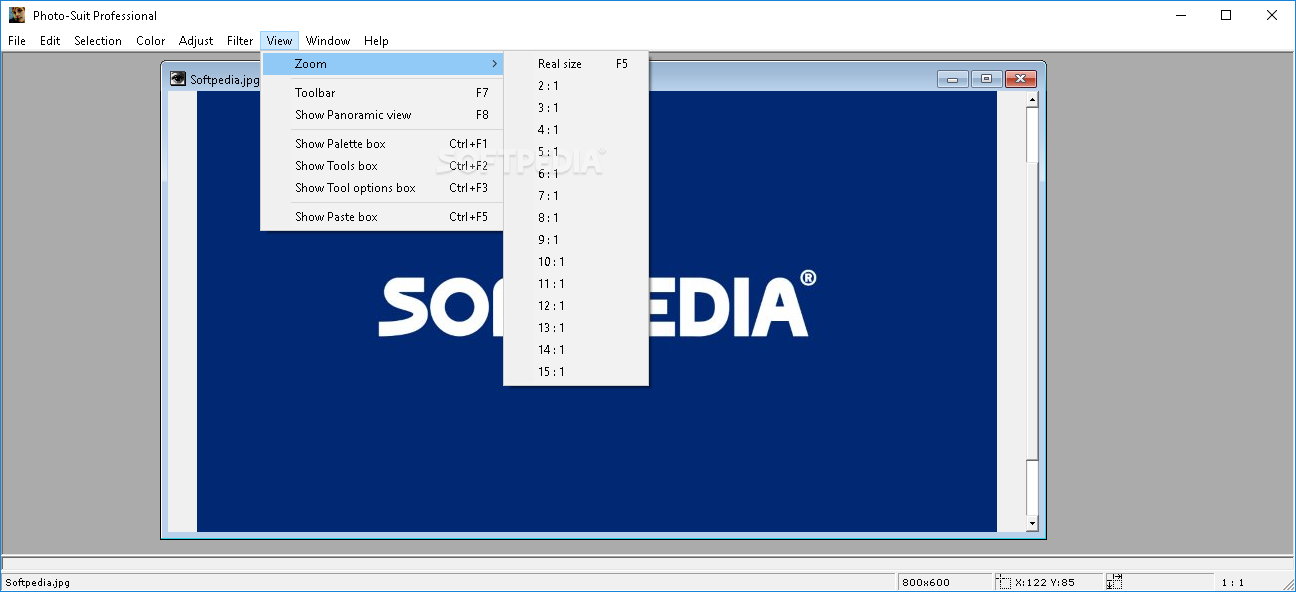Set zoom to 9 : 1
Image resolution: width=1296 pixels, height=592 pixels.
576,240
